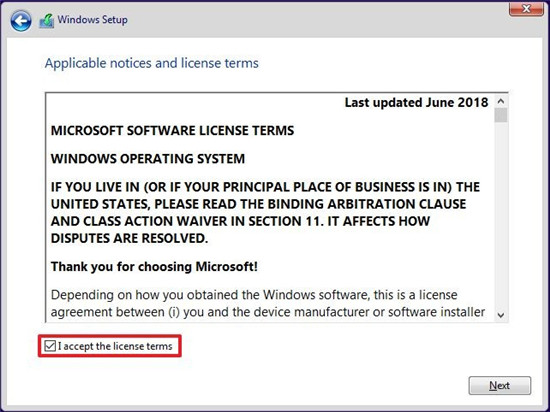This screenshot has height=412, width=550.
Task: Click the "Last updated June 2018" text
Action: pyautogui.click(x=416, y=102)
